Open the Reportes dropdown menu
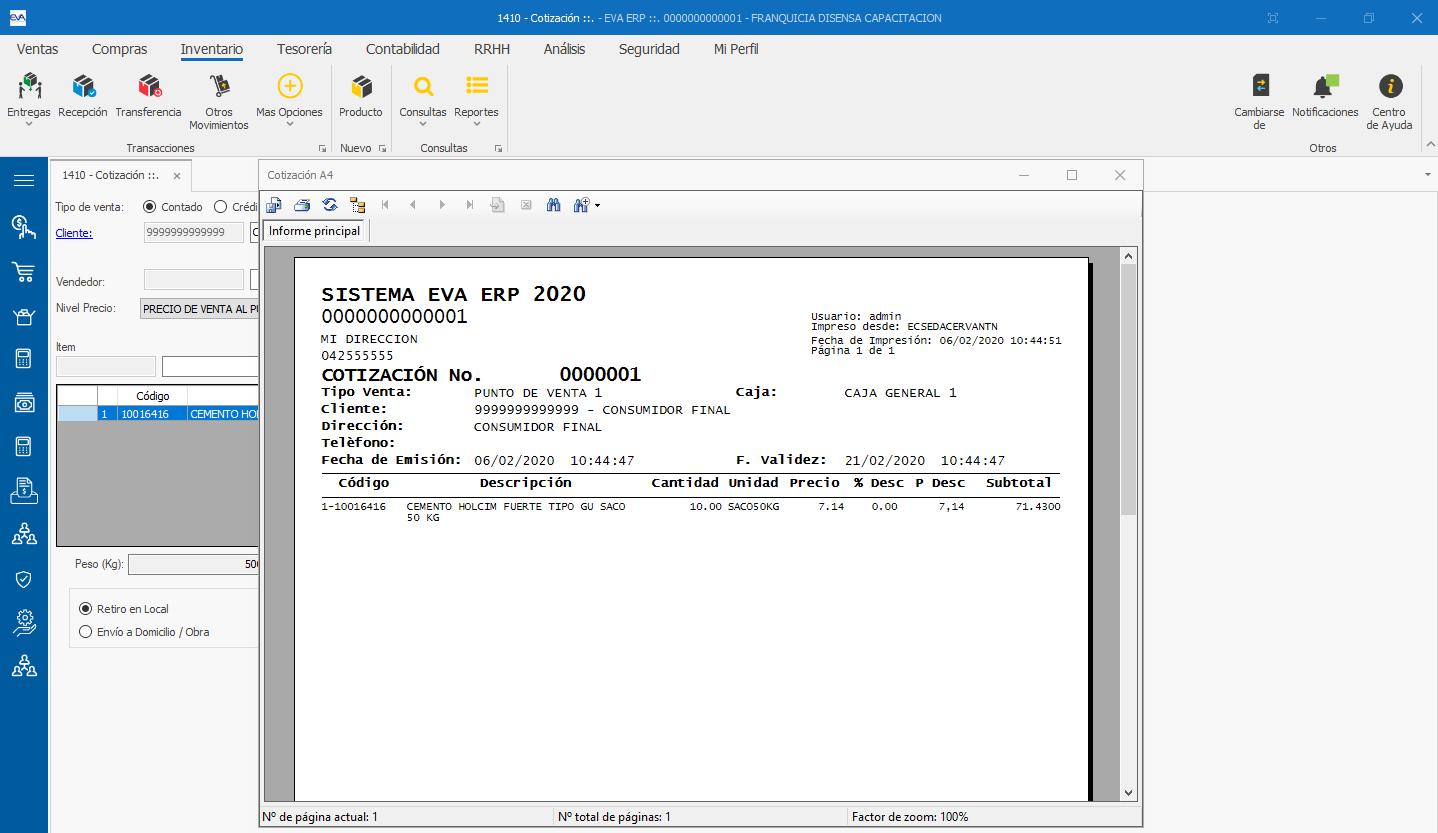This screenshot has width=1438, height=833. coord(476,124)
